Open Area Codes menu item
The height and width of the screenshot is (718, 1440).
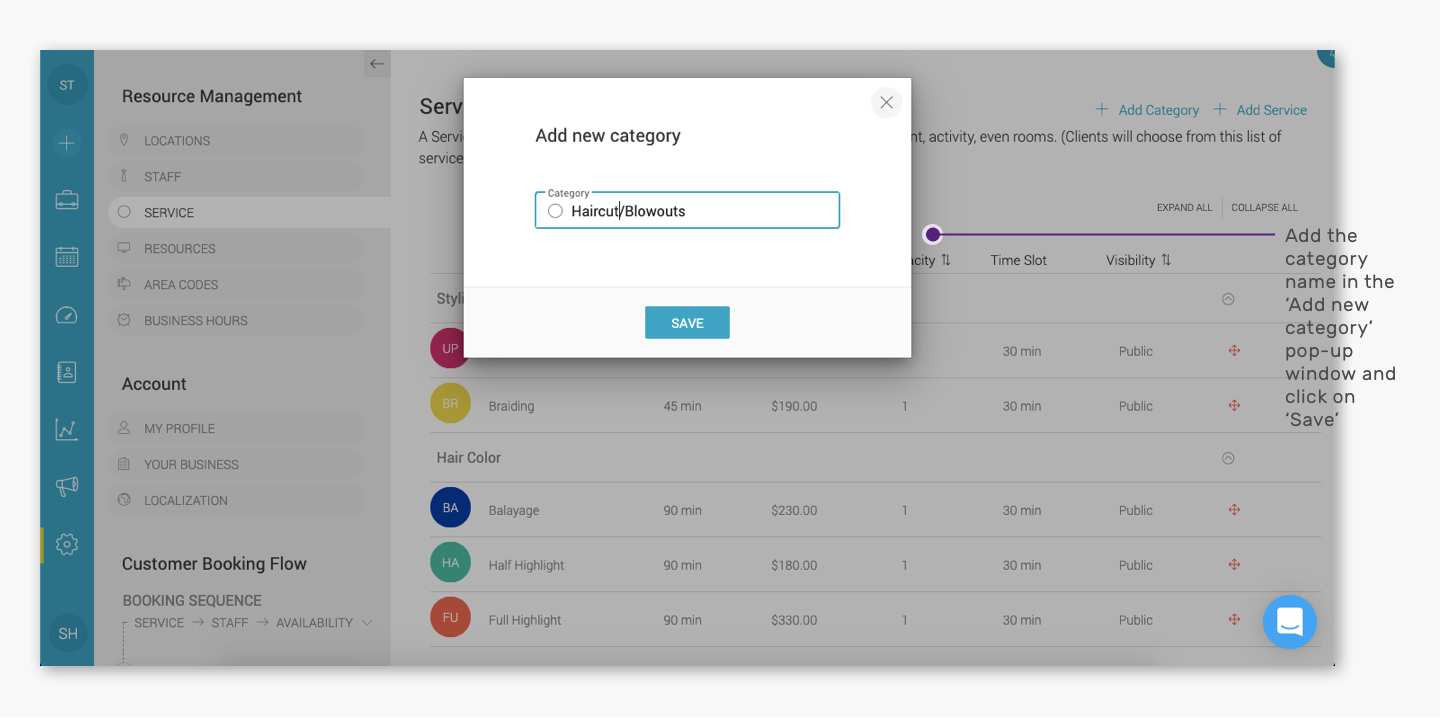pos(236,285)
